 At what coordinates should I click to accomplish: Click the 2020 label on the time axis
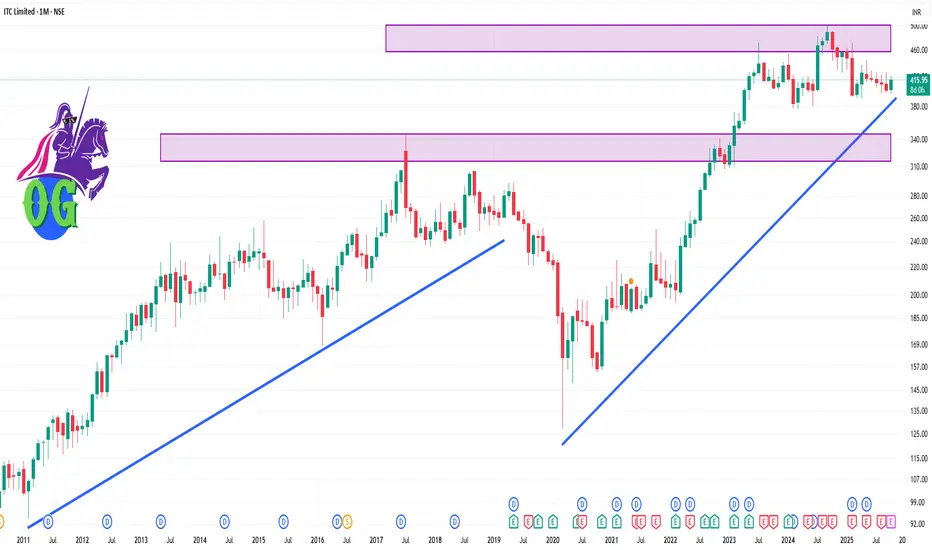(x=553, y=539)
